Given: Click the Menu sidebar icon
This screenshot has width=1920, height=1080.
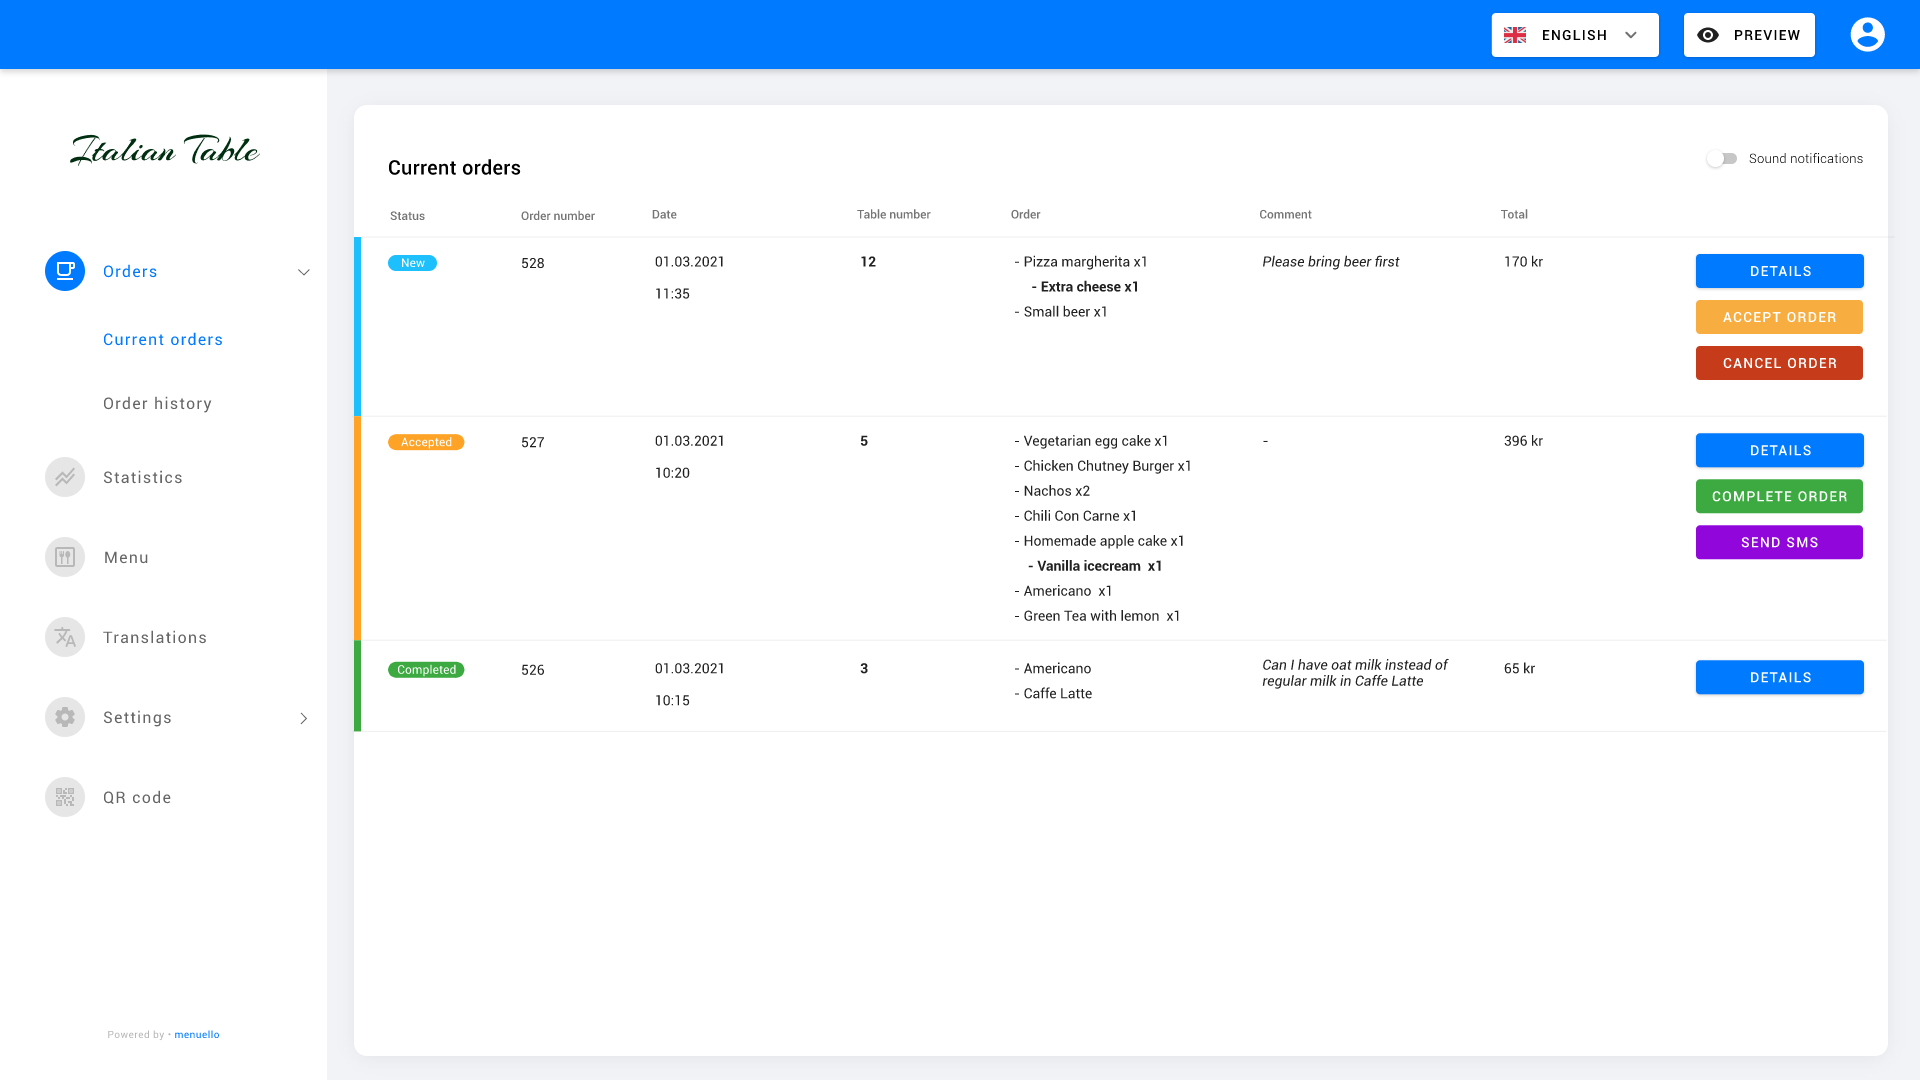Looking at the screenshot, I should pyautogui.click(x=65, y=556).
